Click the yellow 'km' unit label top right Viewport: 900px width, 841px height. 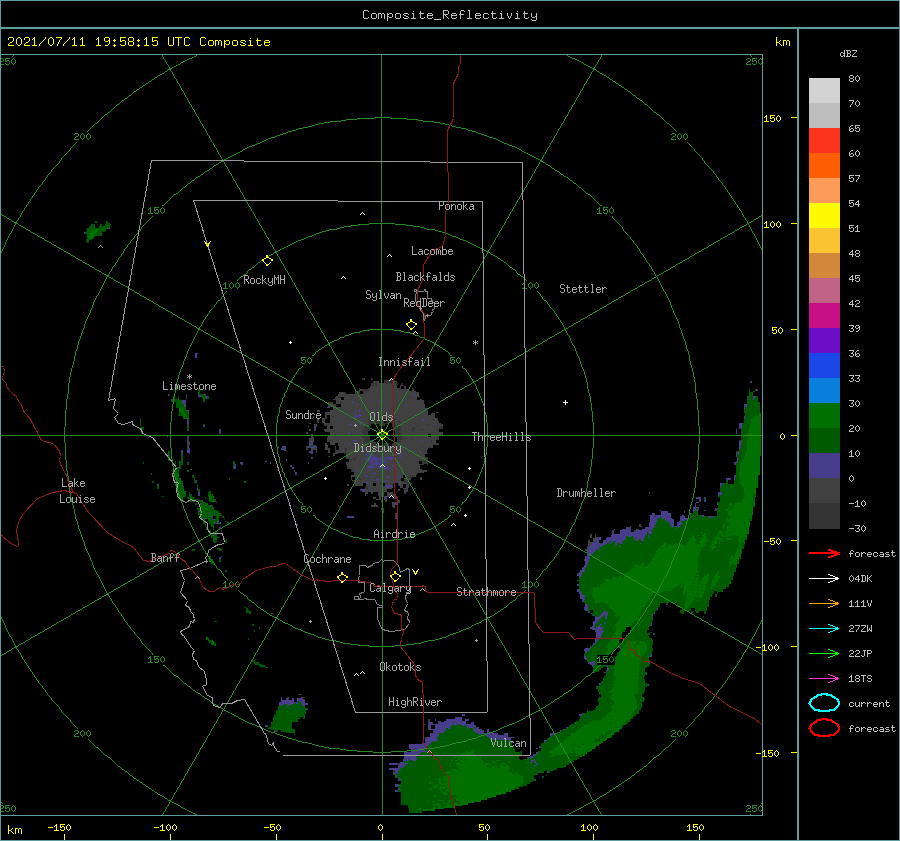pos(782,42)
